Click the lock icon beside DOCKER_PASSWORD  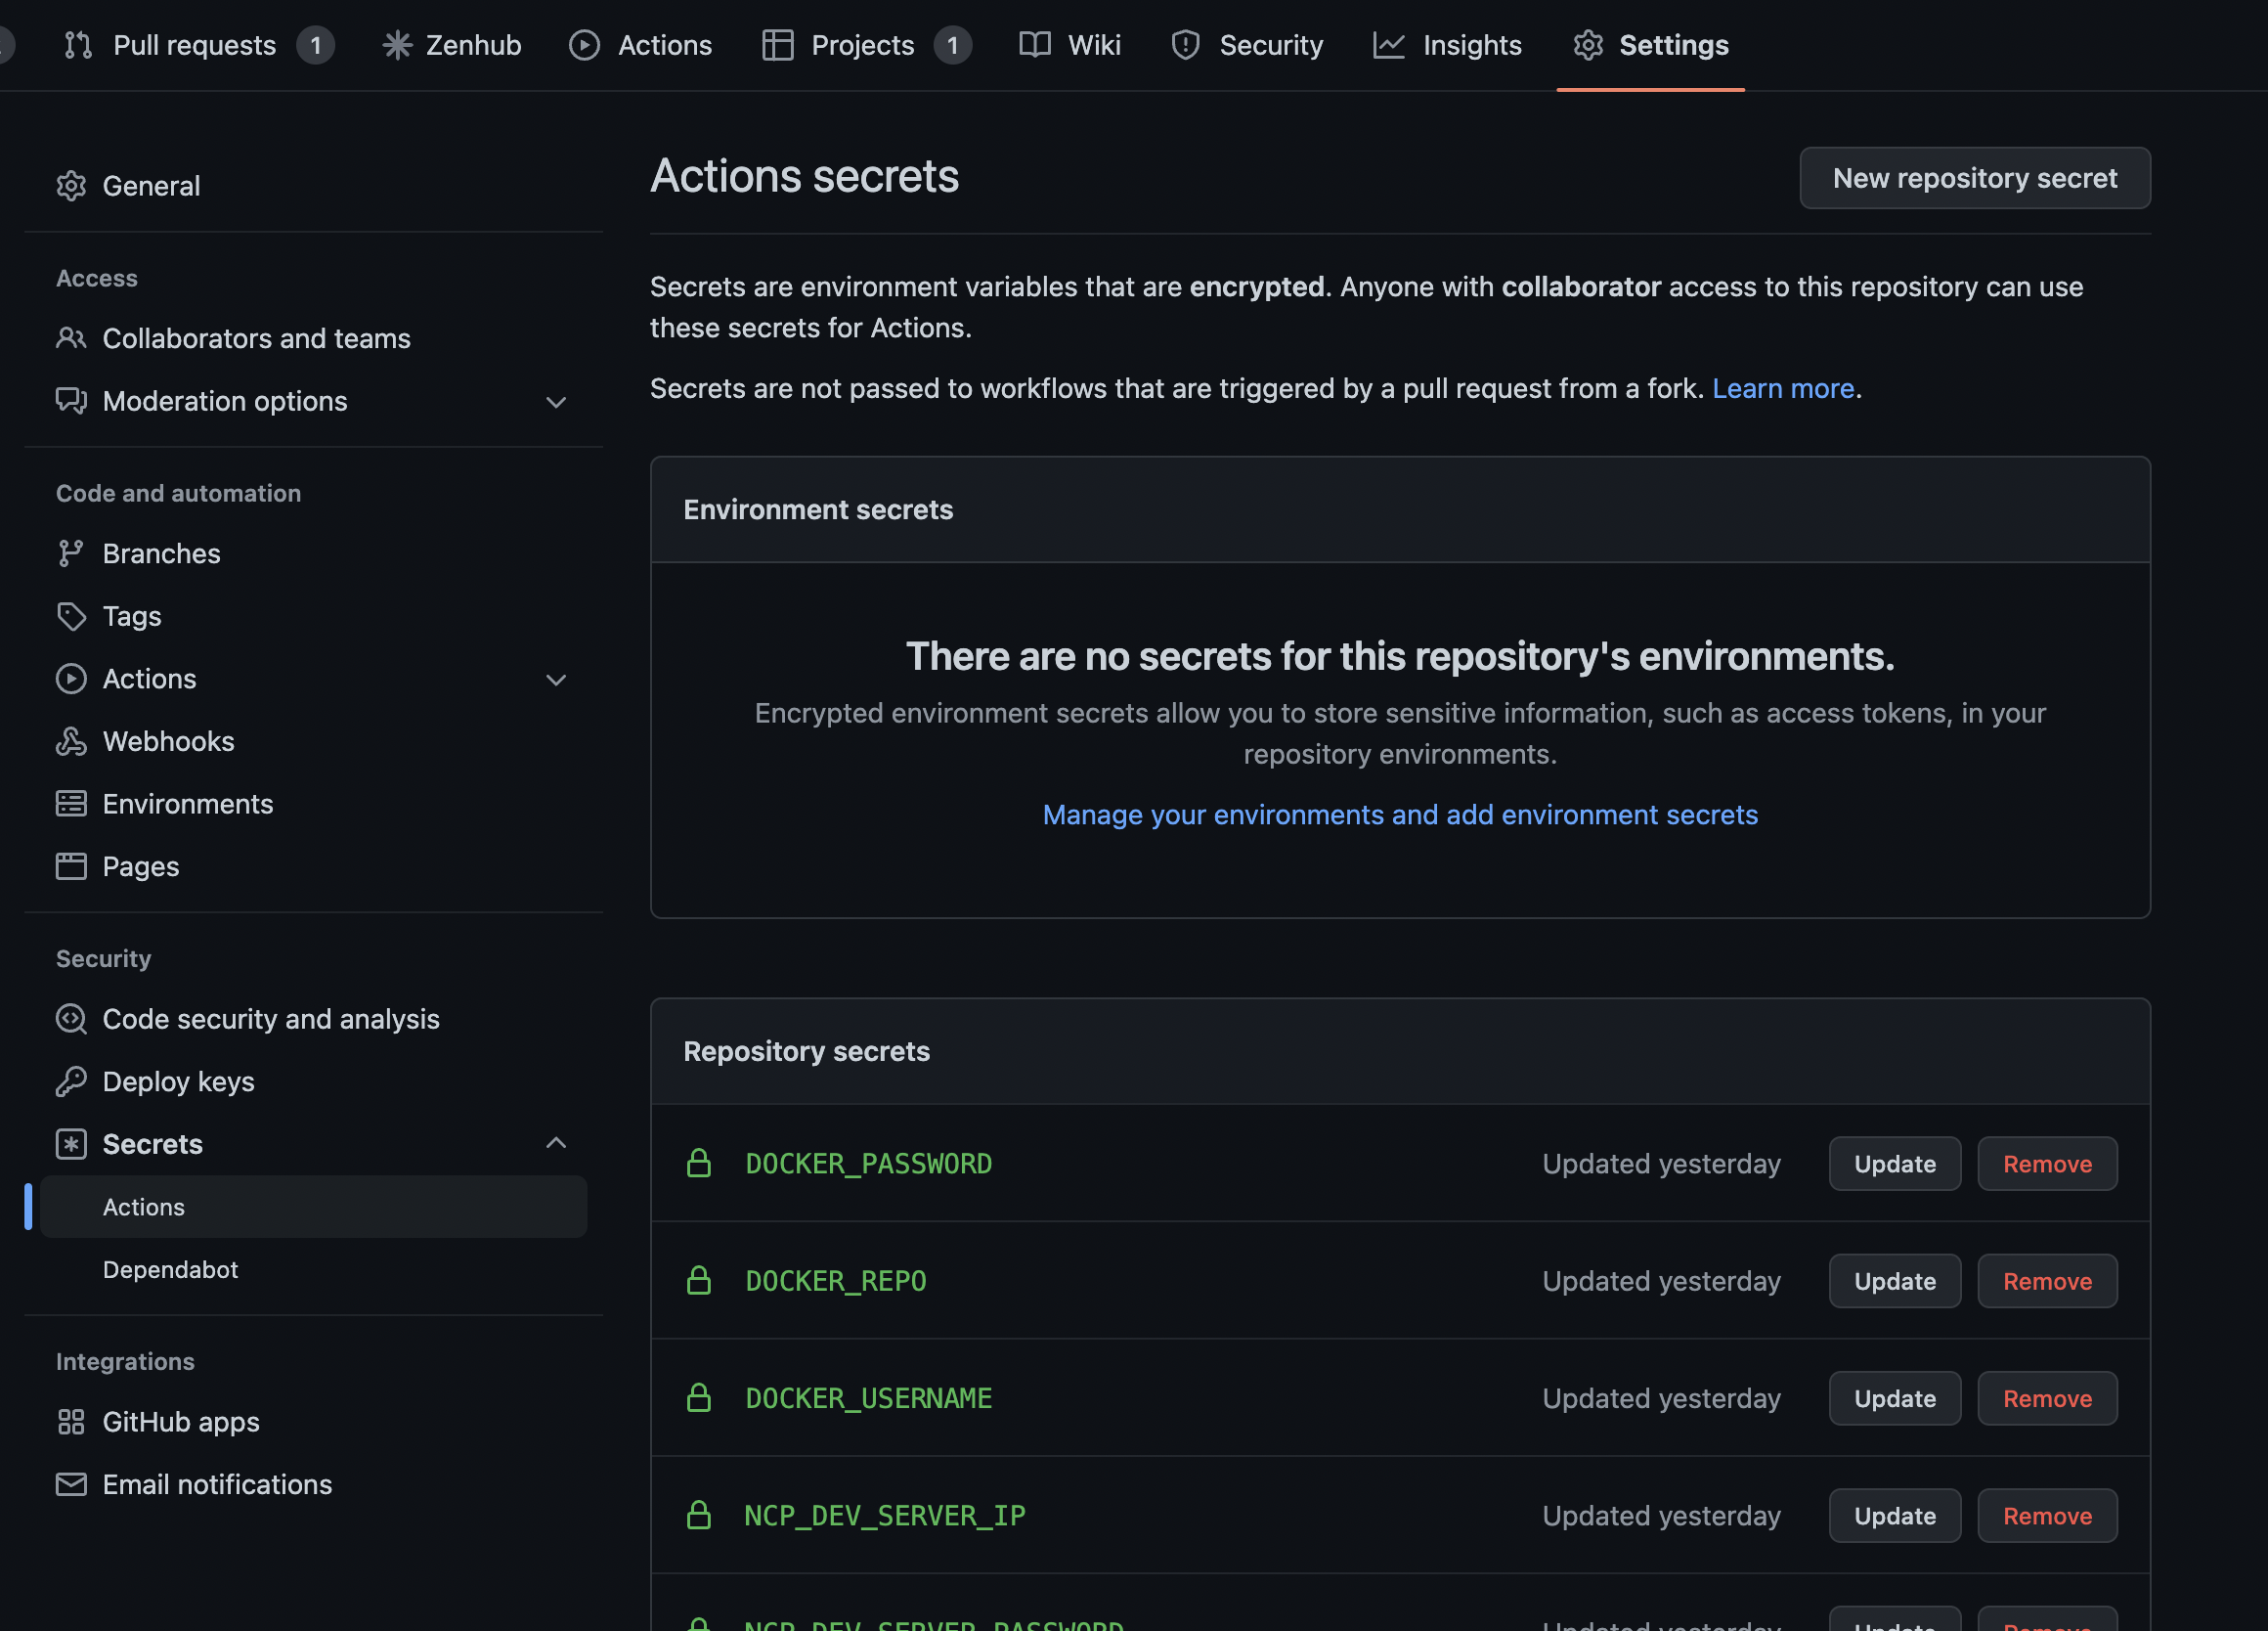pos(699,1163)
